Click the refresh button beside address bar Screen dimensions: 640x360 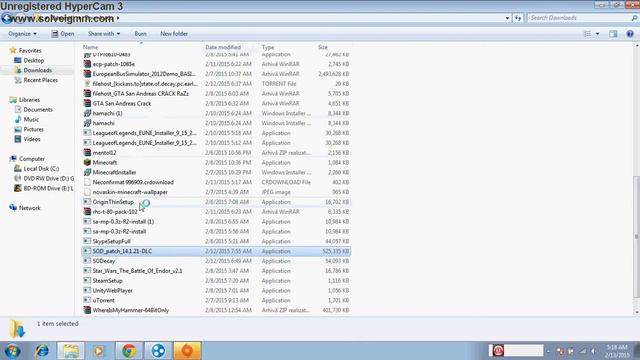pyautogui.click(x=518, y=18)
